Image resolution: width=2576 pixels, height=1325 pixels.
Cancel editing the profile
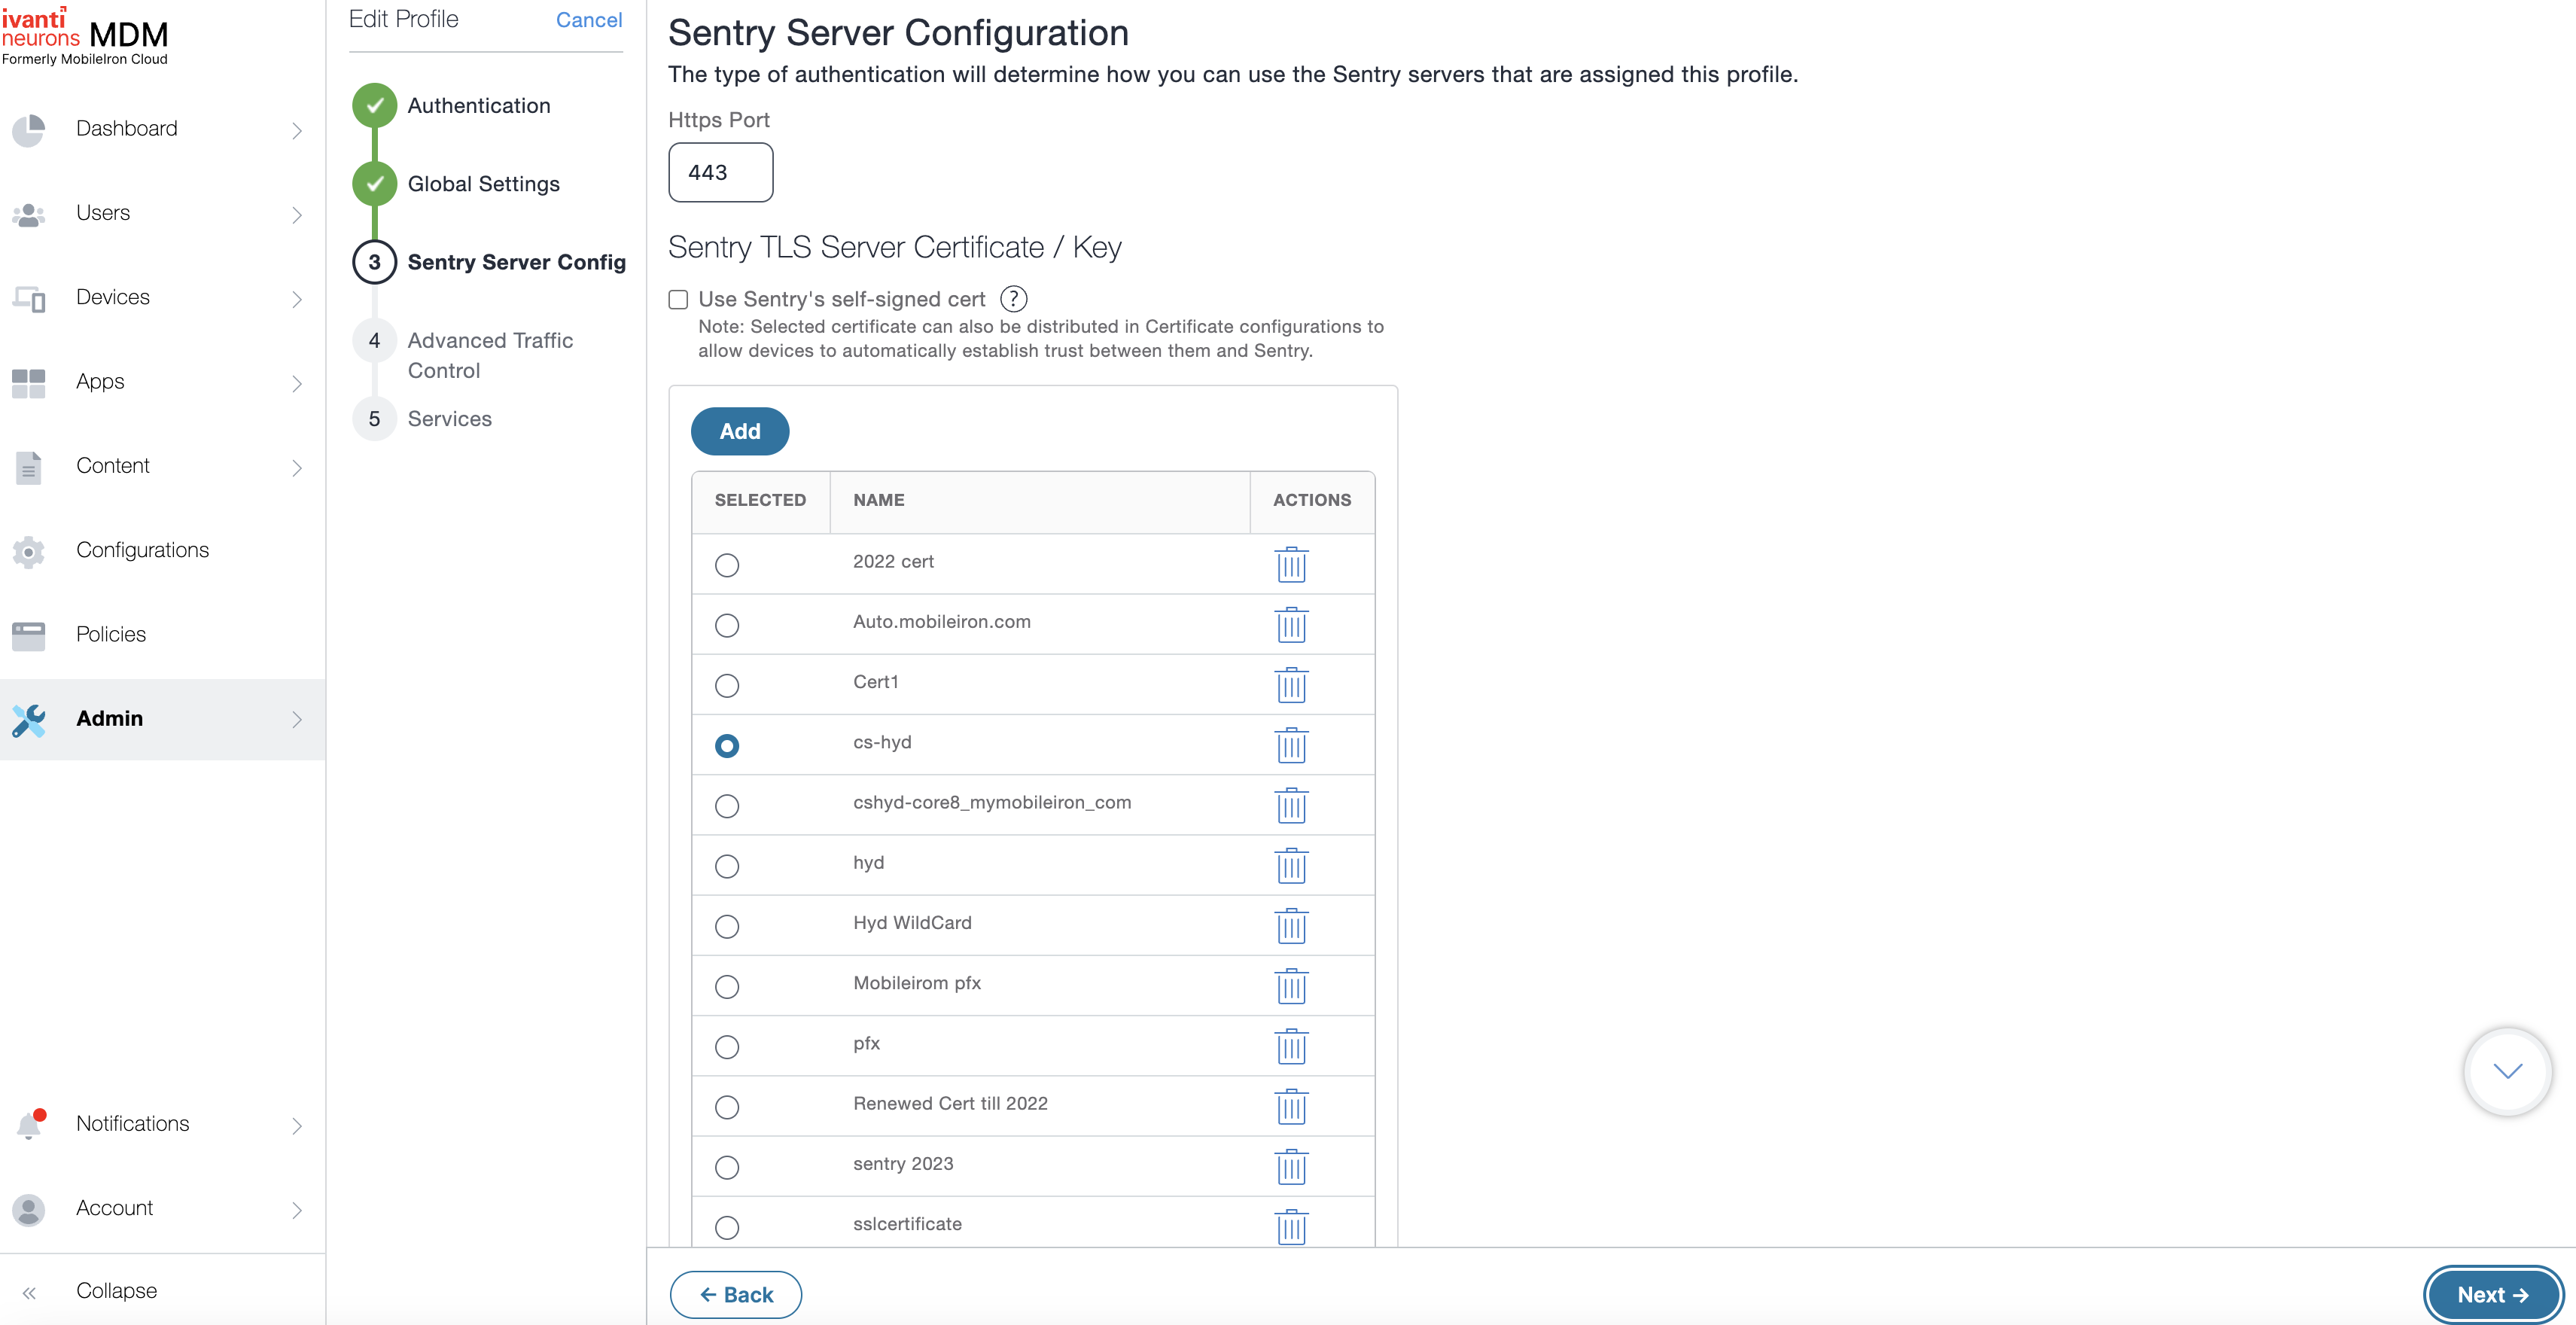pos(588,20)
